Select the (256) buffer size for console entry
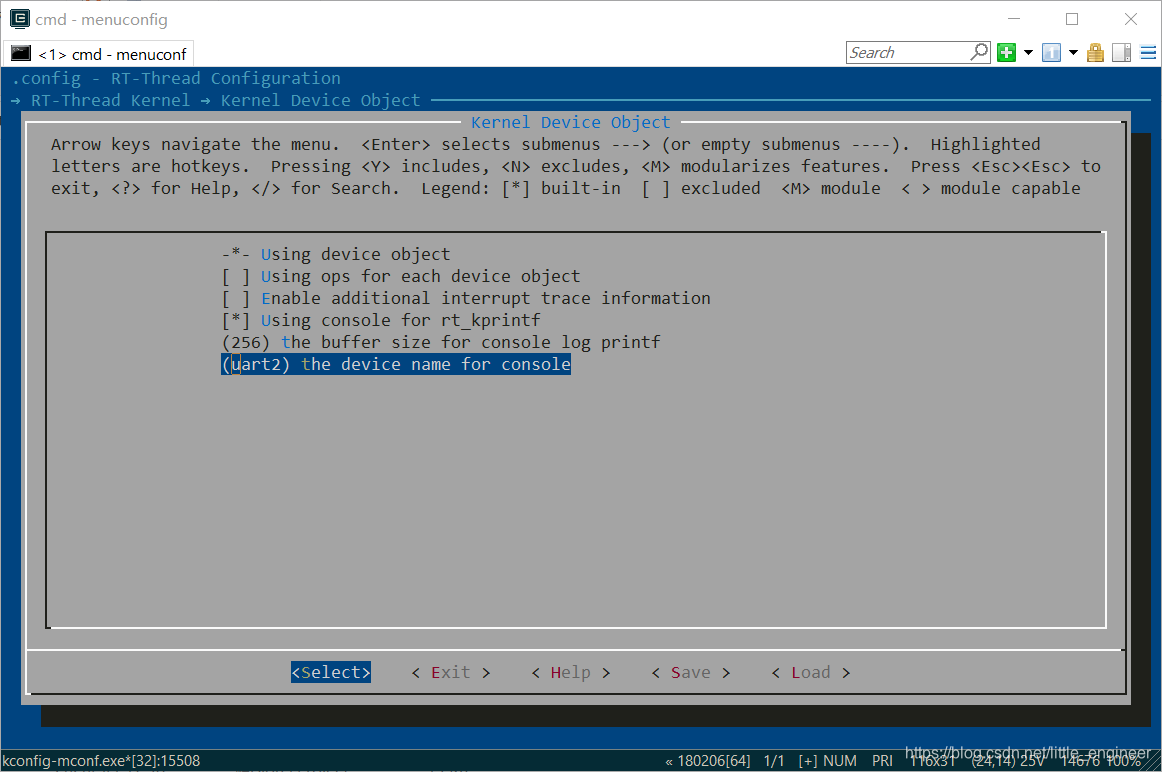This screenshot has height=772, width=1162. (x=441, y=342)
